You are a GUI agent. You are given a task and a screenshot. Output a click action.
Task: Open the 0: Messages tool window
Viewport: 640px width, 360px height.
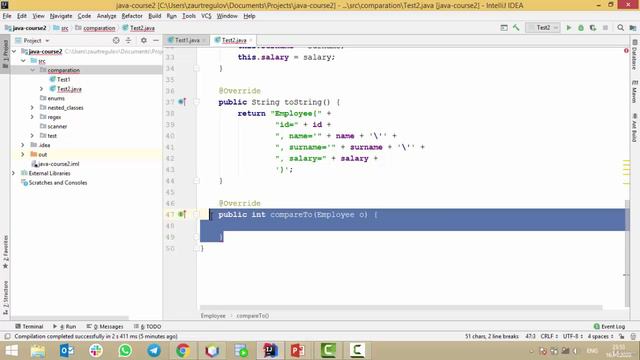tap(105, 327)
